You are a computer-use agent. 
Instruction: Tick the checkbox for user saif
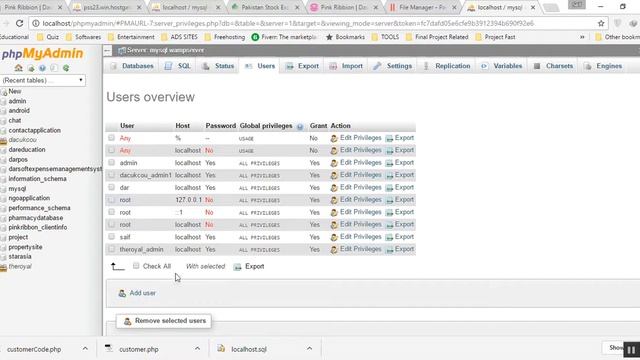[111, 236]
